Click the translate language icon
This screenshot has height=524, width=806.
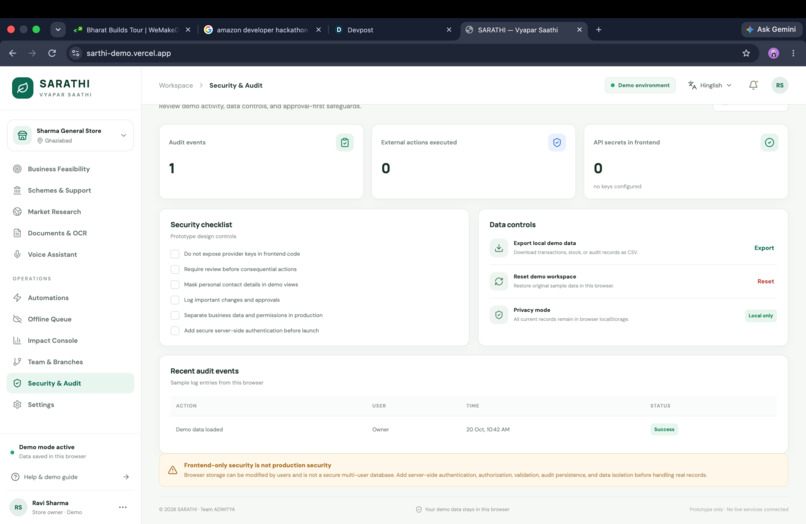[x=692, y=85]
